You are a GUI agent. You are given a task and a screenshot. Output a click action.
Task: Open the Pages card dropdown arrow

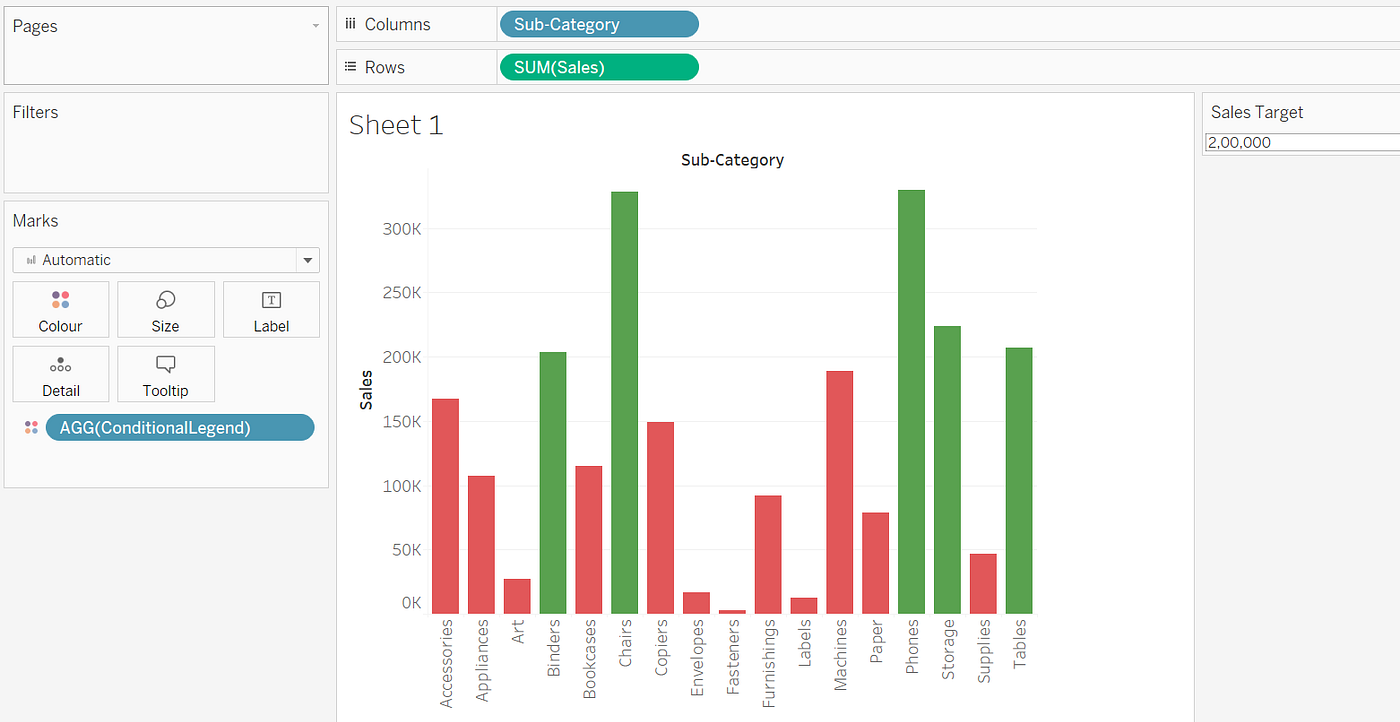point(316,25)
